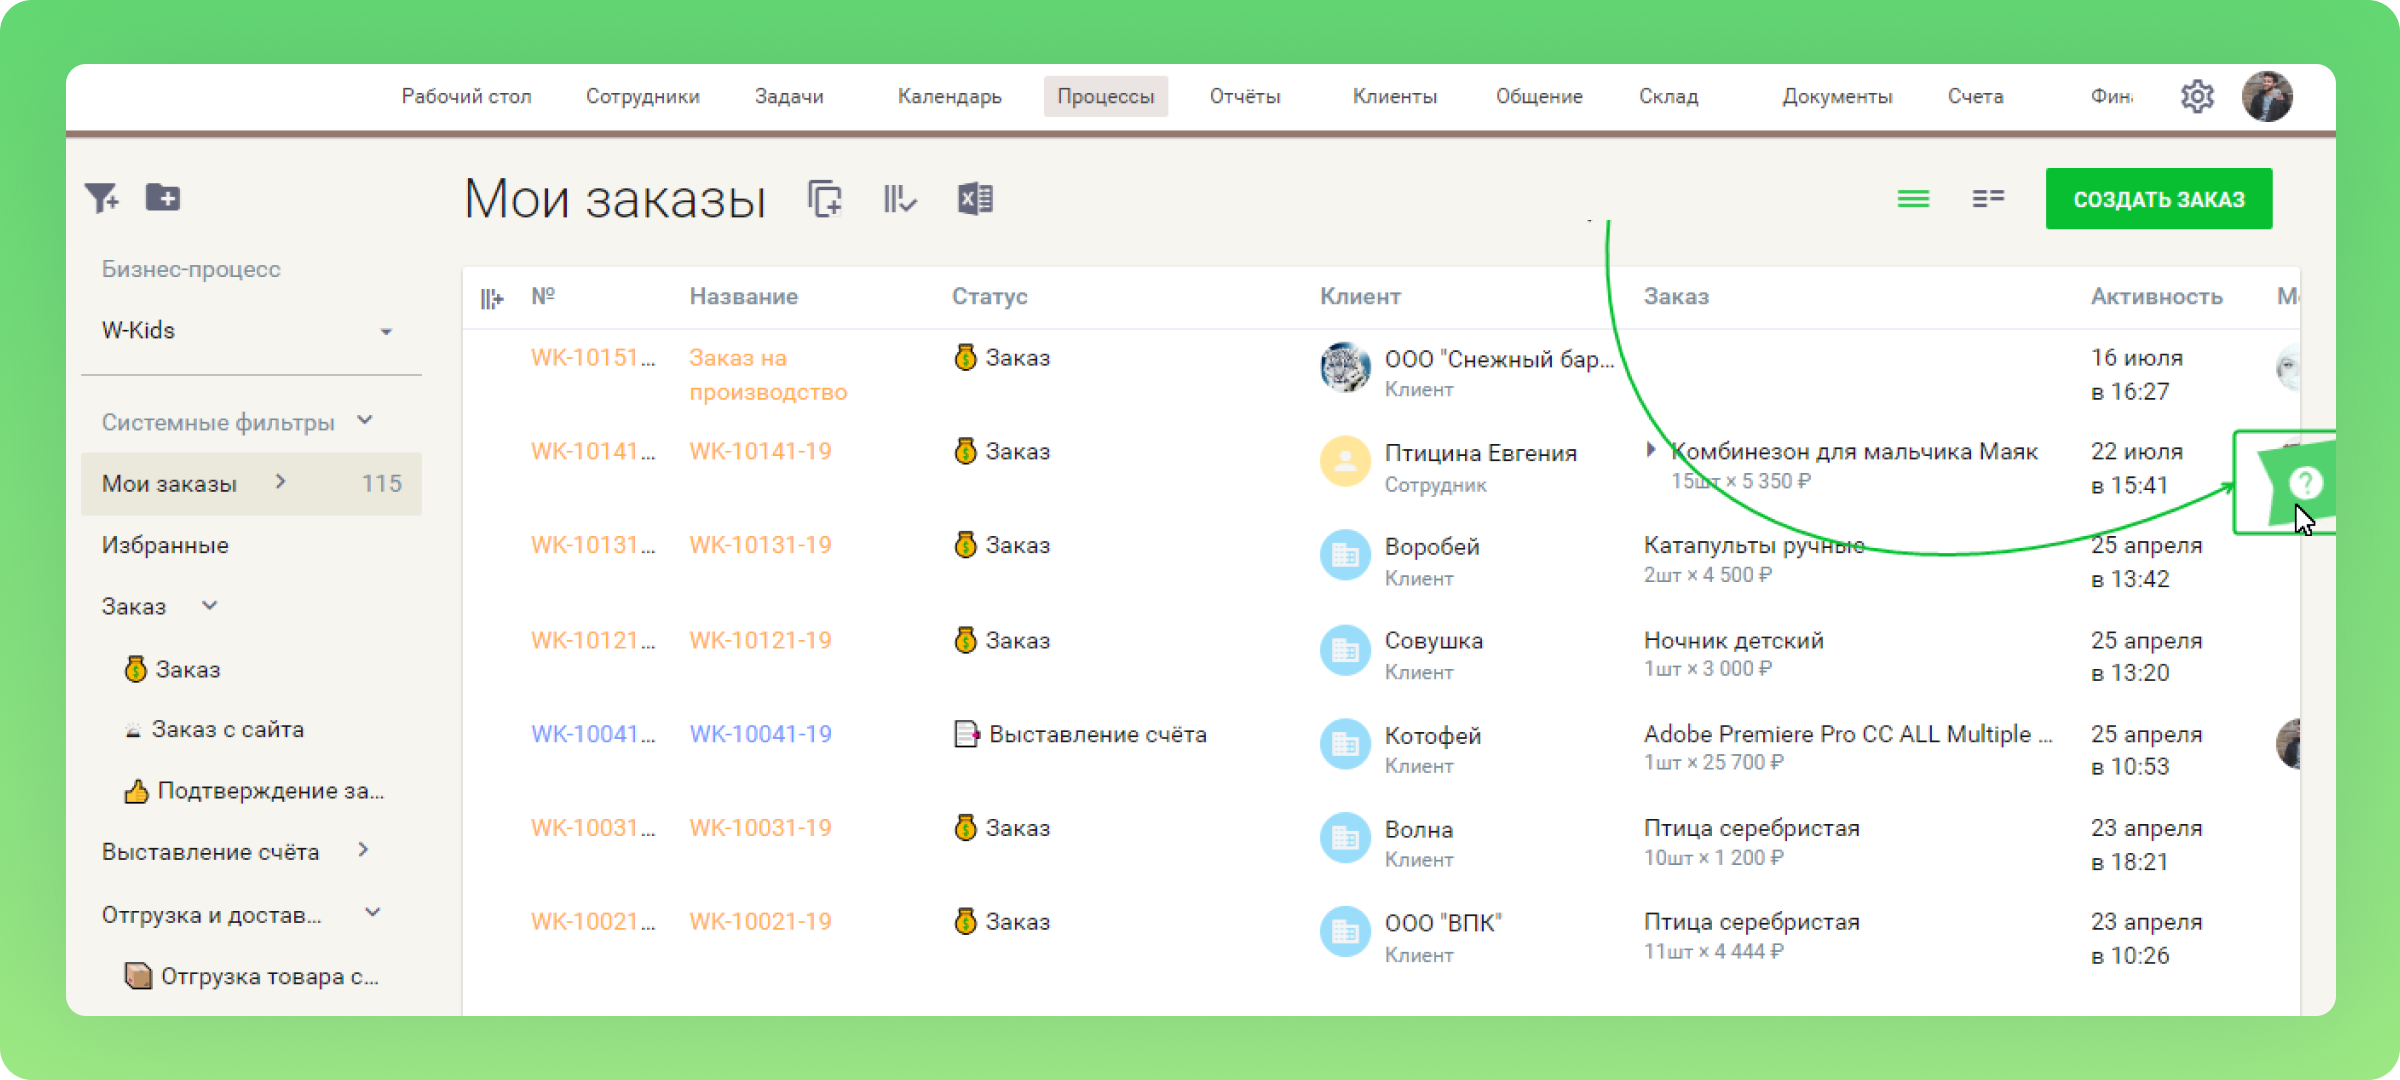Open the settings gear icon
The height and width of the screenshot is (1080, 2400).
tap(2197, 96)
